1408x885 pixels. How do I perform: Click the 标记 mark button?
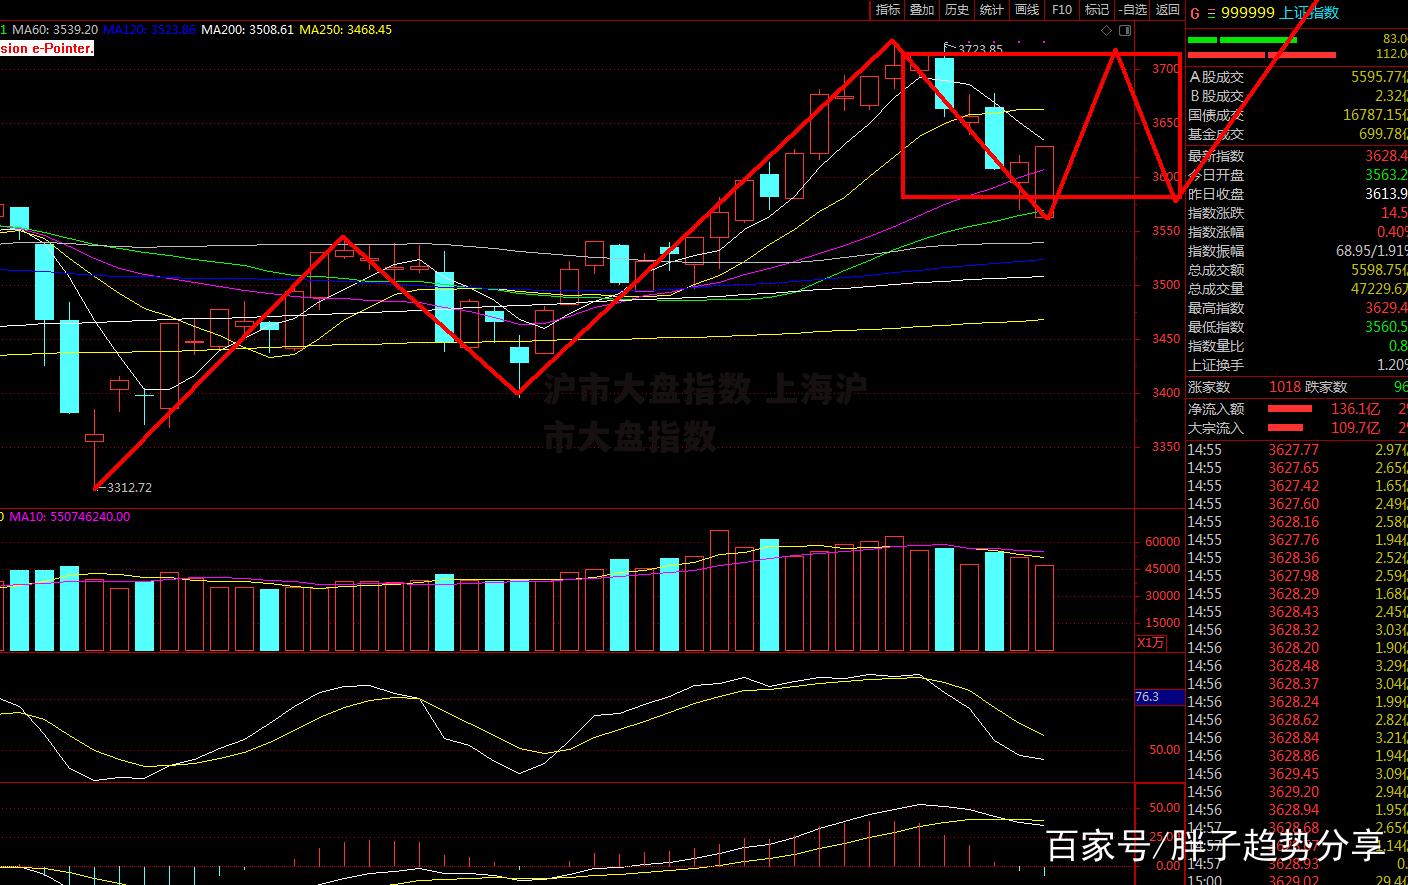point(1097,10)
